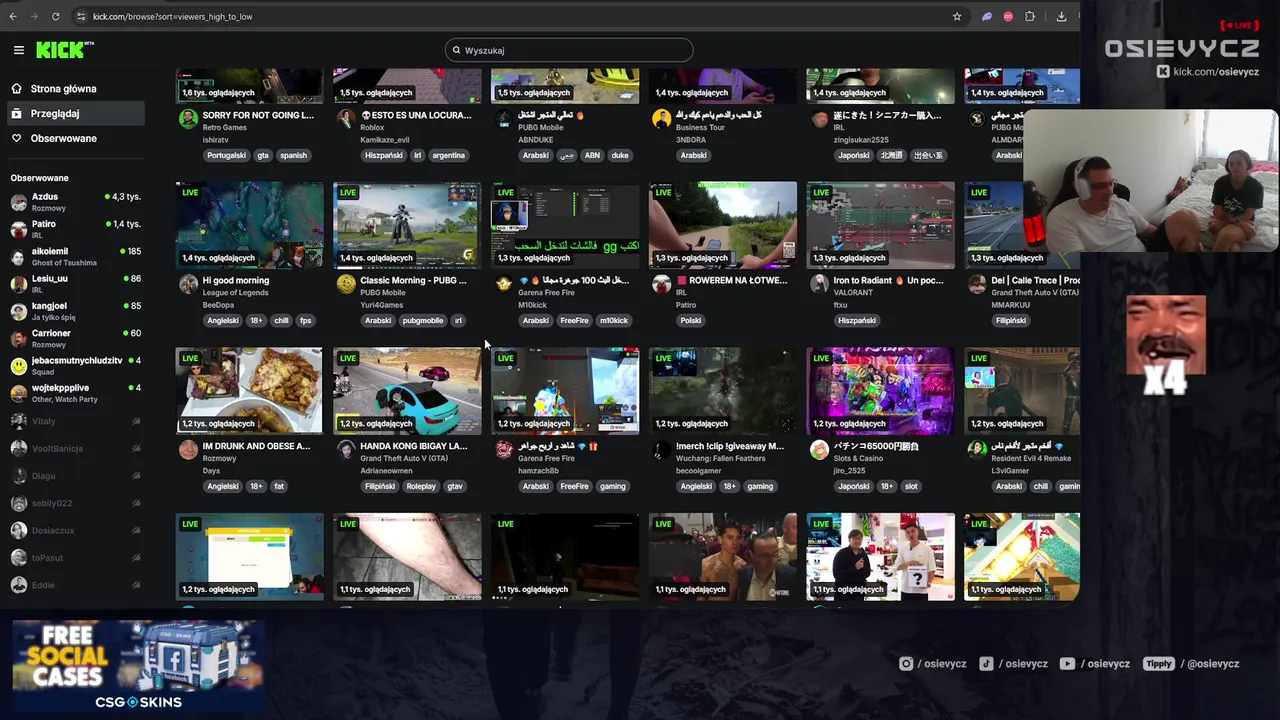Click duke tag under ABNDUKE
1280x720 pixels.
[620, 155]
